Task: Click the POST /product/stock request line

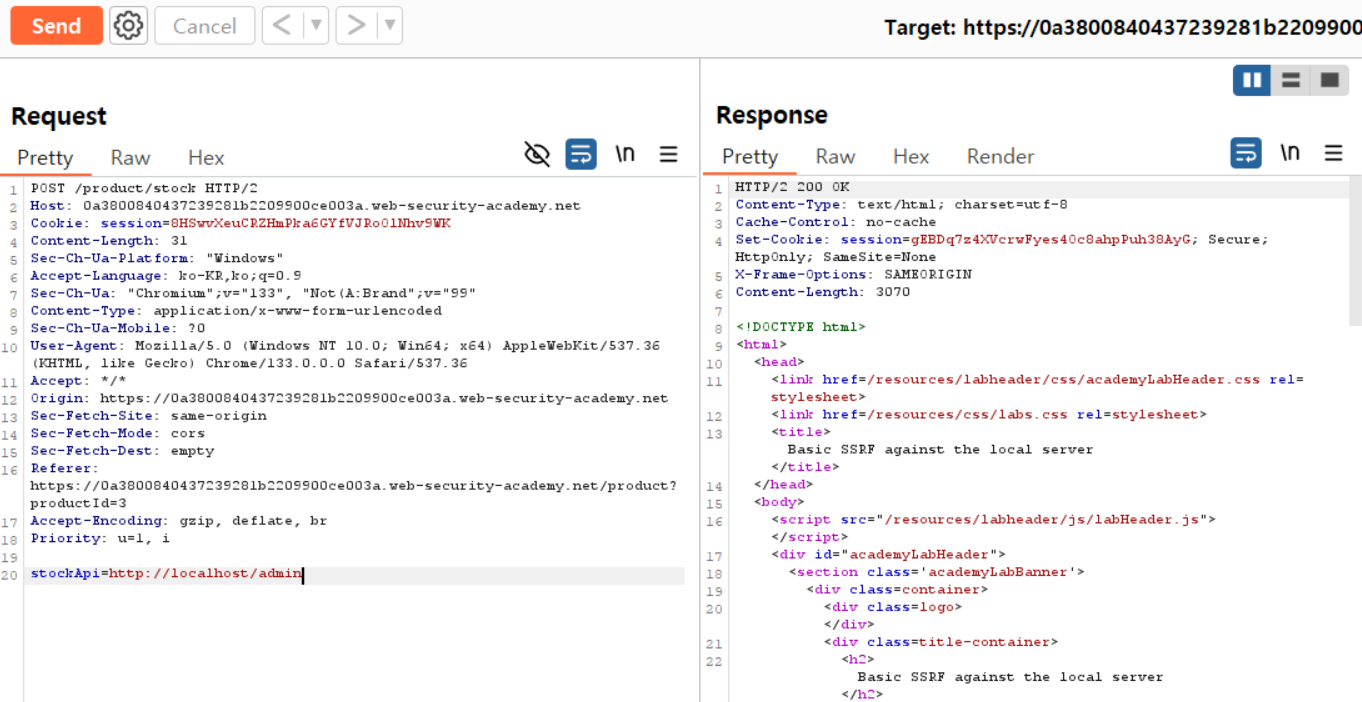Action: pyautogui.click(x=144, y=188)
